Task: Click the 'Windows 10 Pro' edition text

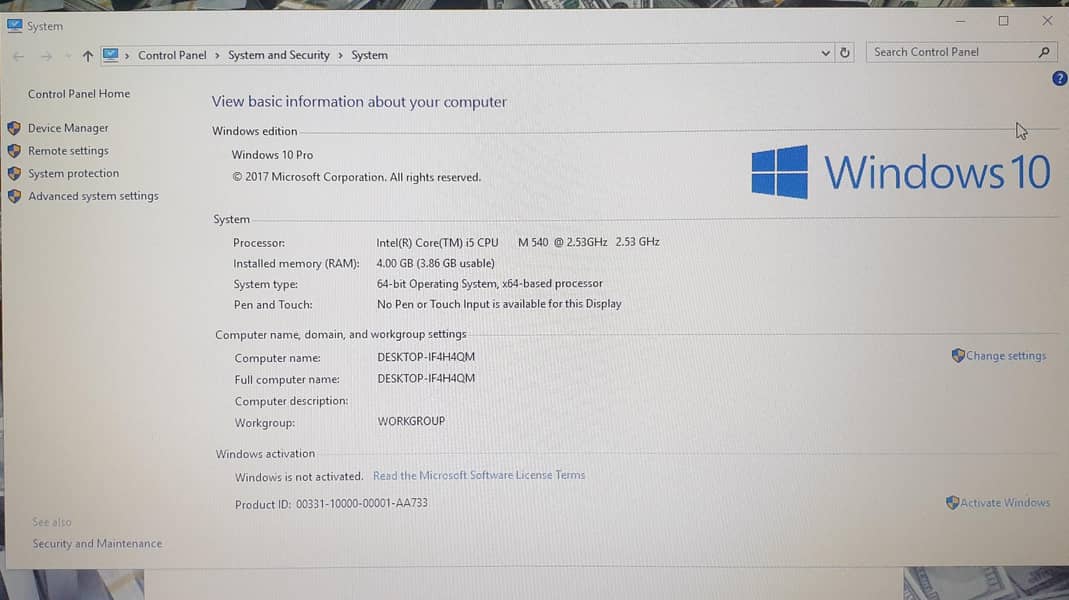Action: [x=272, y=155]
